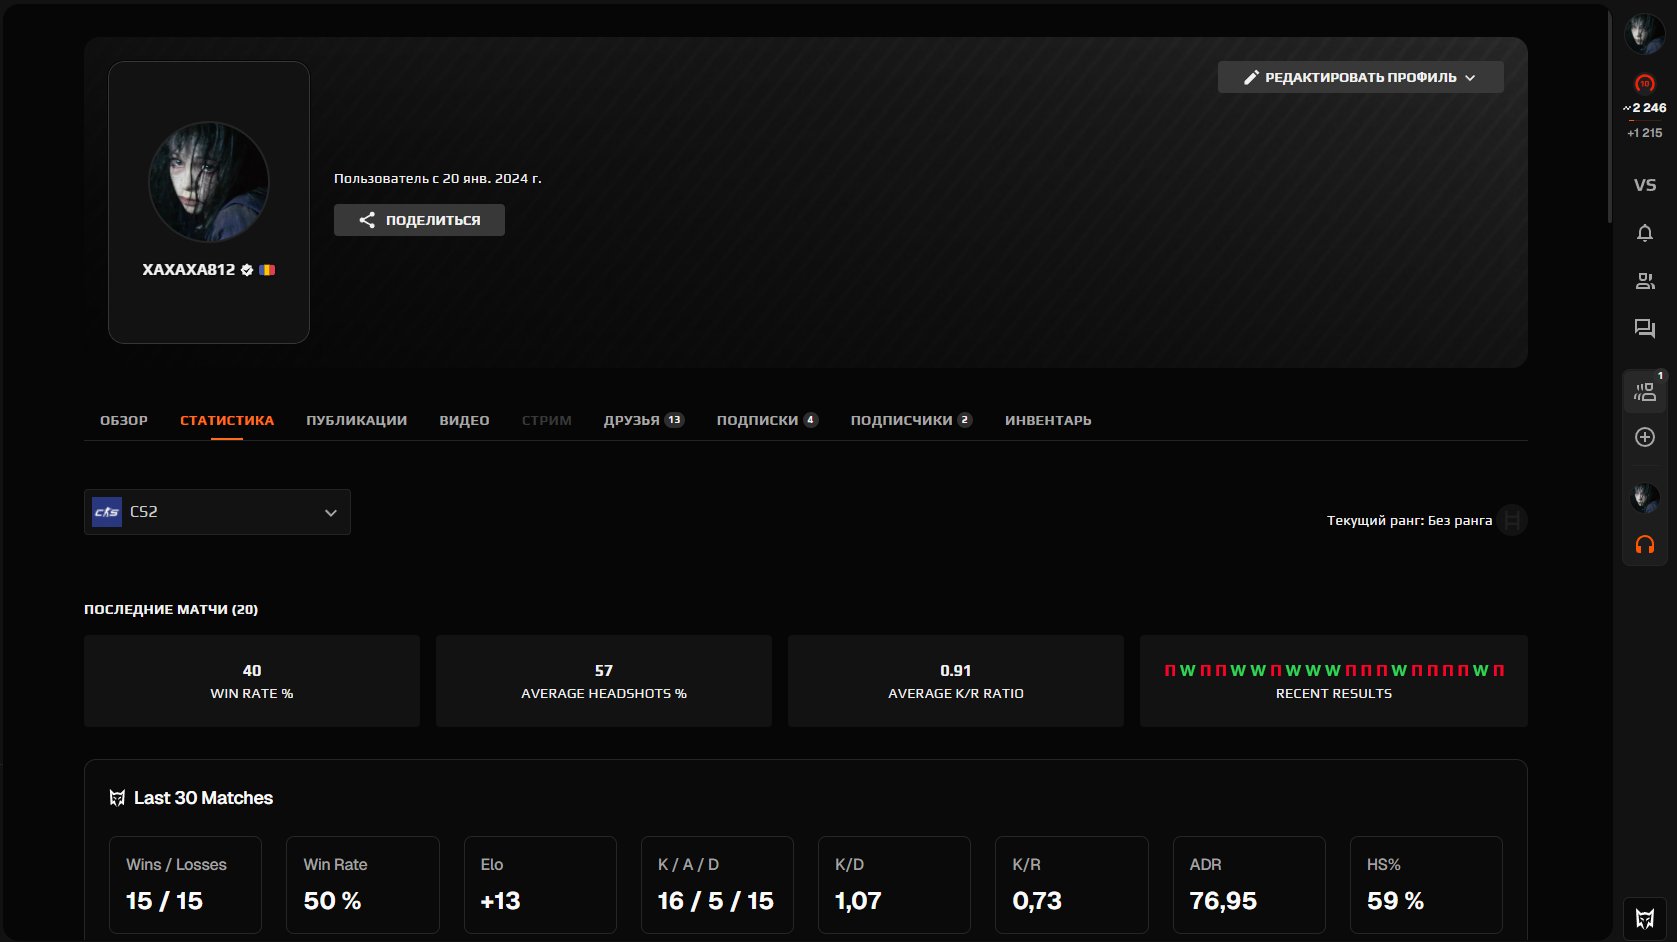Open the CS2 game selector dropdown

[217, 511]
